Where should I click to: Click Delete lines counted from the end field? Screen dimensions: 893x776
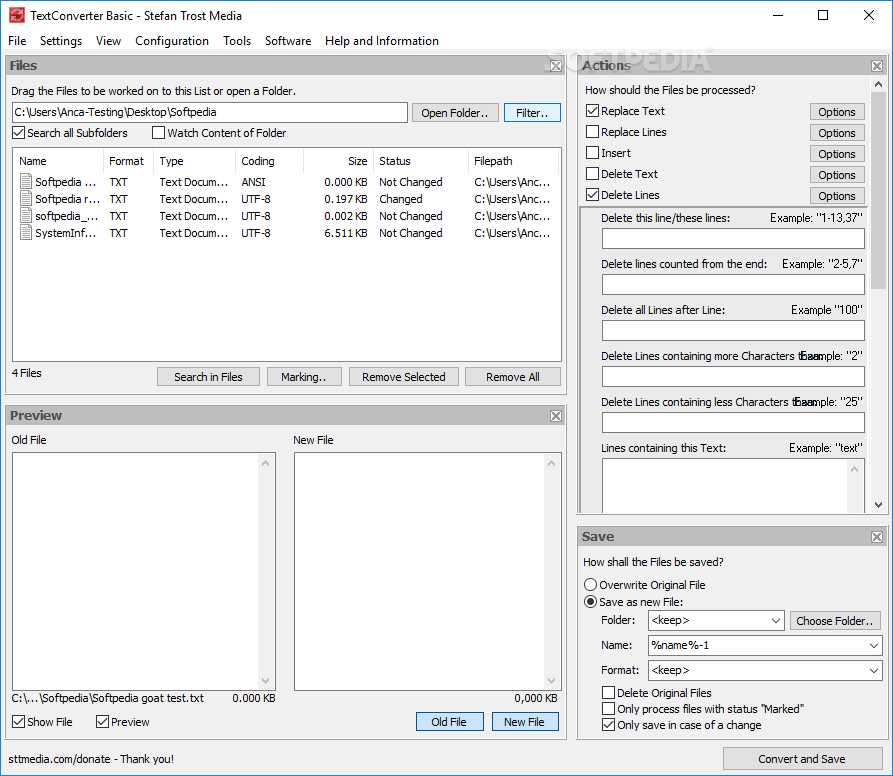[x=733, y=285]
